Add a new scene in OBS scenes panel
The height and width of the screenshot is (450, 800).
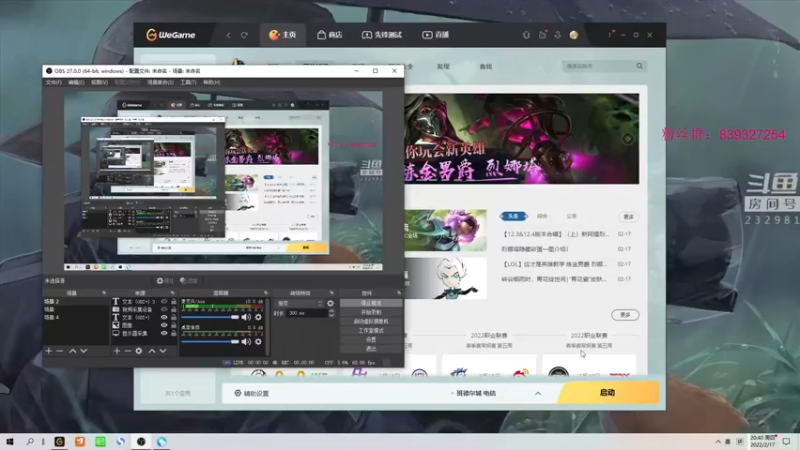point(48,351)
